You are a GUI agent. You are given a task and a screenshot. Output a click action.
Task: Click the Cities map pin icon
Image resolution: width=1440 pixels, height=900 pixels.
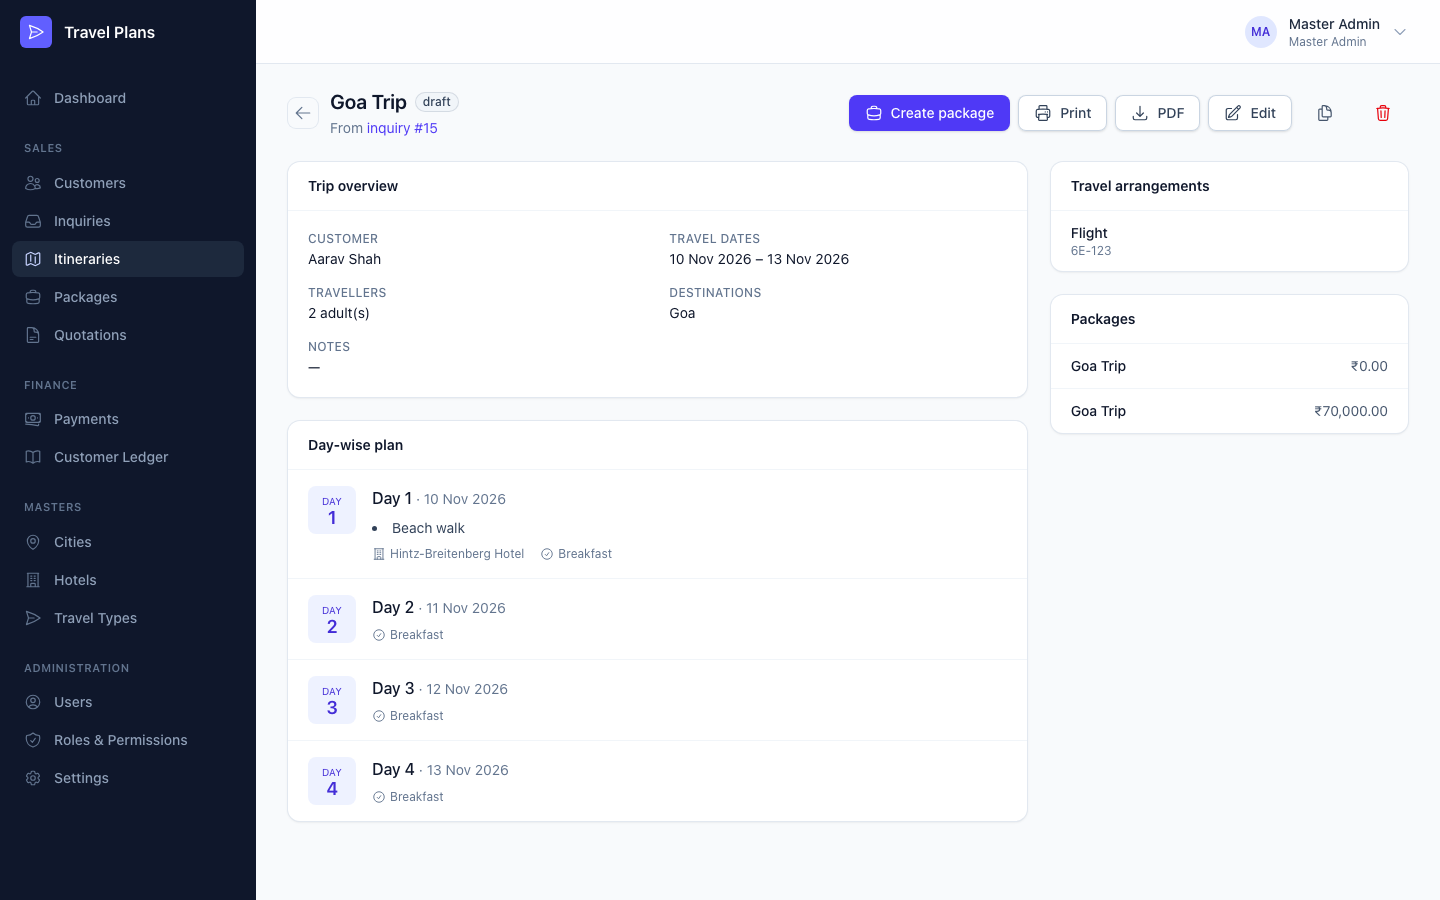click(33, 542)
